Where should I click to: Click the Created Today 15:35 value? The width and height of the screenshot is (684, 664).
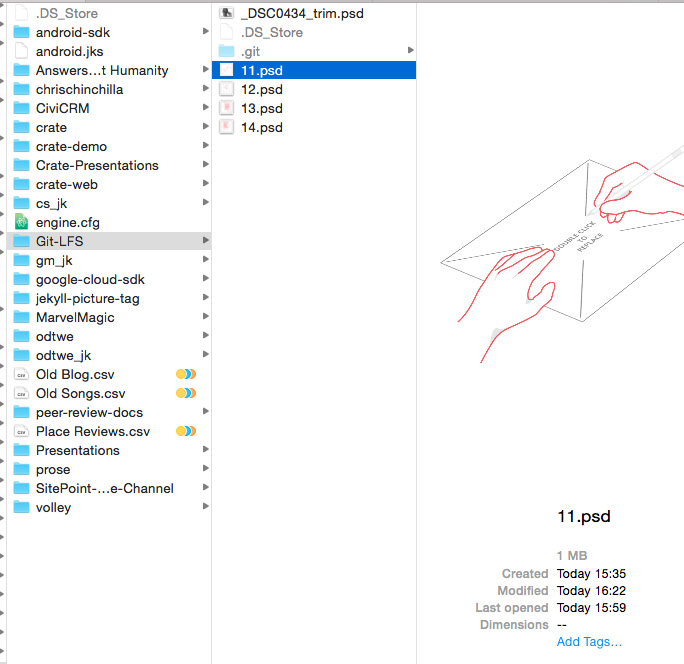click(x=591, y=573)
